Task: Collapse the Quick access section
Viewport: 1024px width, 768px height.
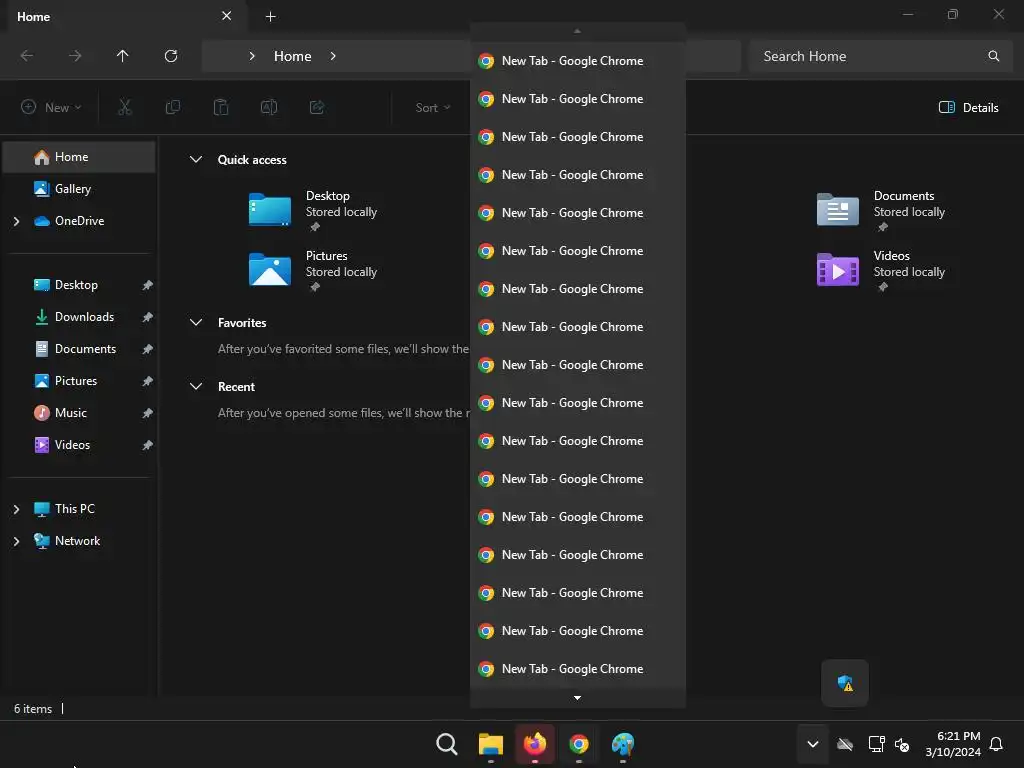Action: click(196, 159)
